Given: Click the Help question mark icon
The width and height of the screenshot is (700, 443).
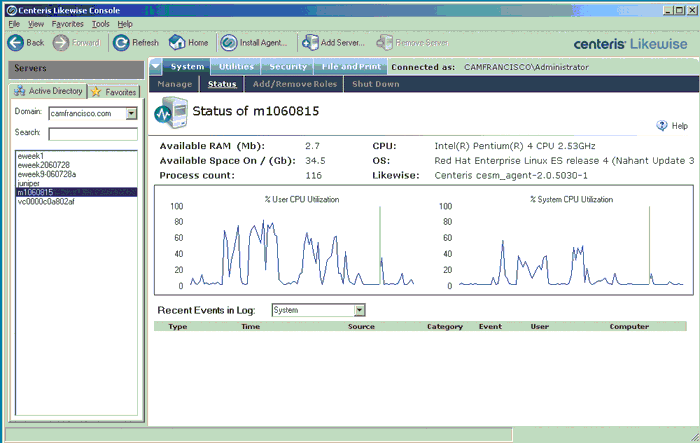Looking at the screenshot, I should point(662,125).
